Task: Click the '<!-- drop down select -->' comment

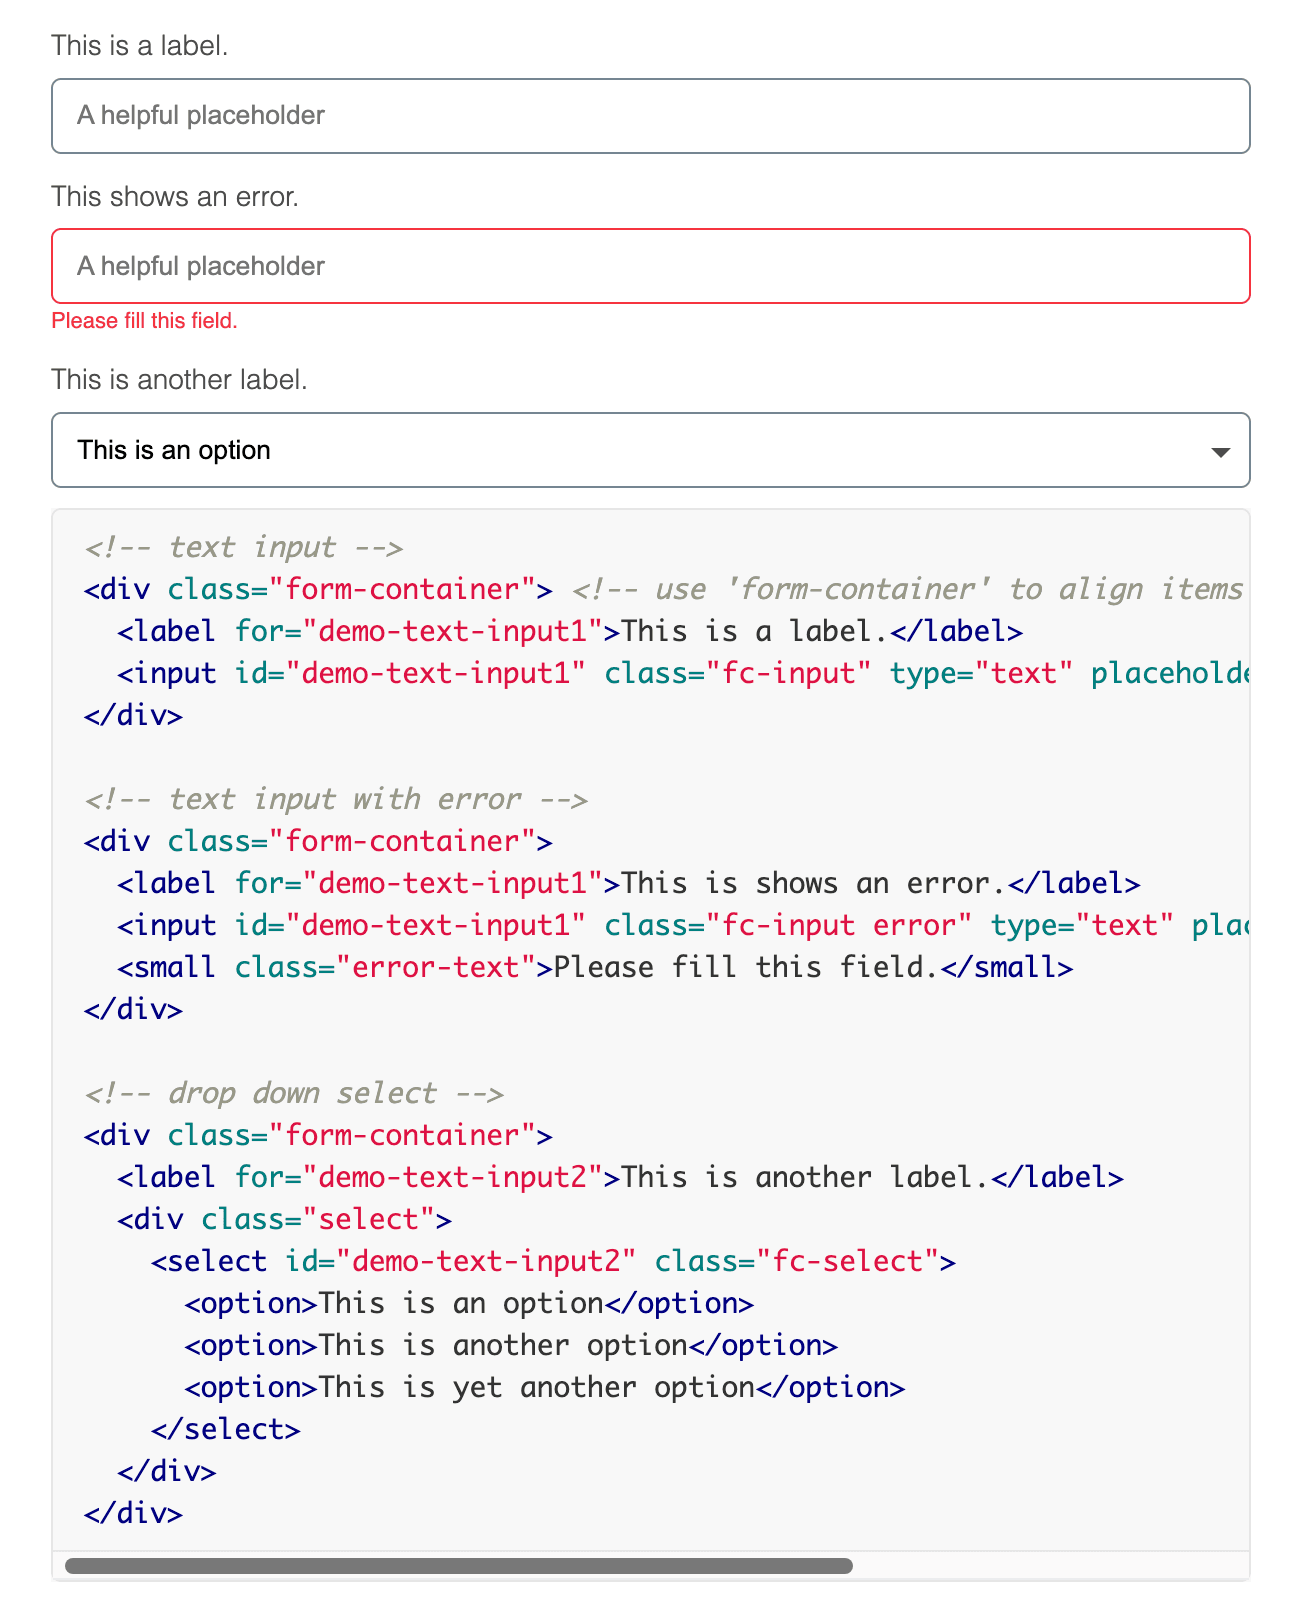Action: point(294,1093)
